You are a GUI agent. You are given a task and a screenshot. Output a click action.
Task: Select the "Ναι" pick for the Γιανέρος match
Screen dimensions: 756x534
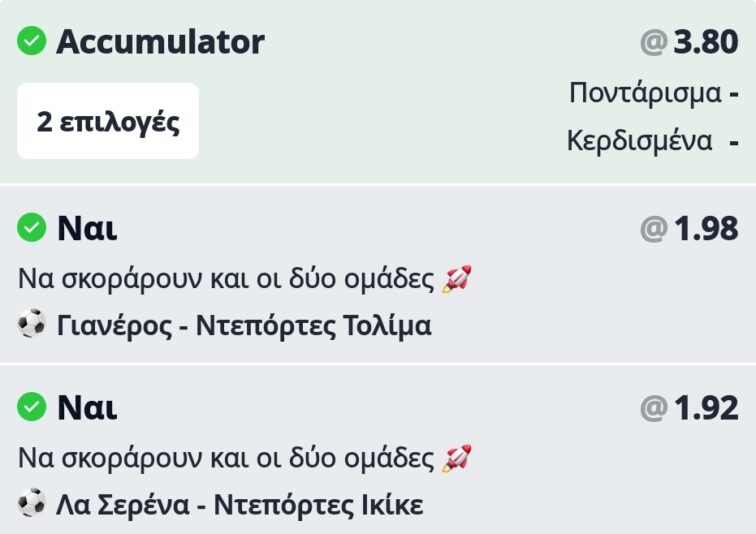(x=87, y=229)
